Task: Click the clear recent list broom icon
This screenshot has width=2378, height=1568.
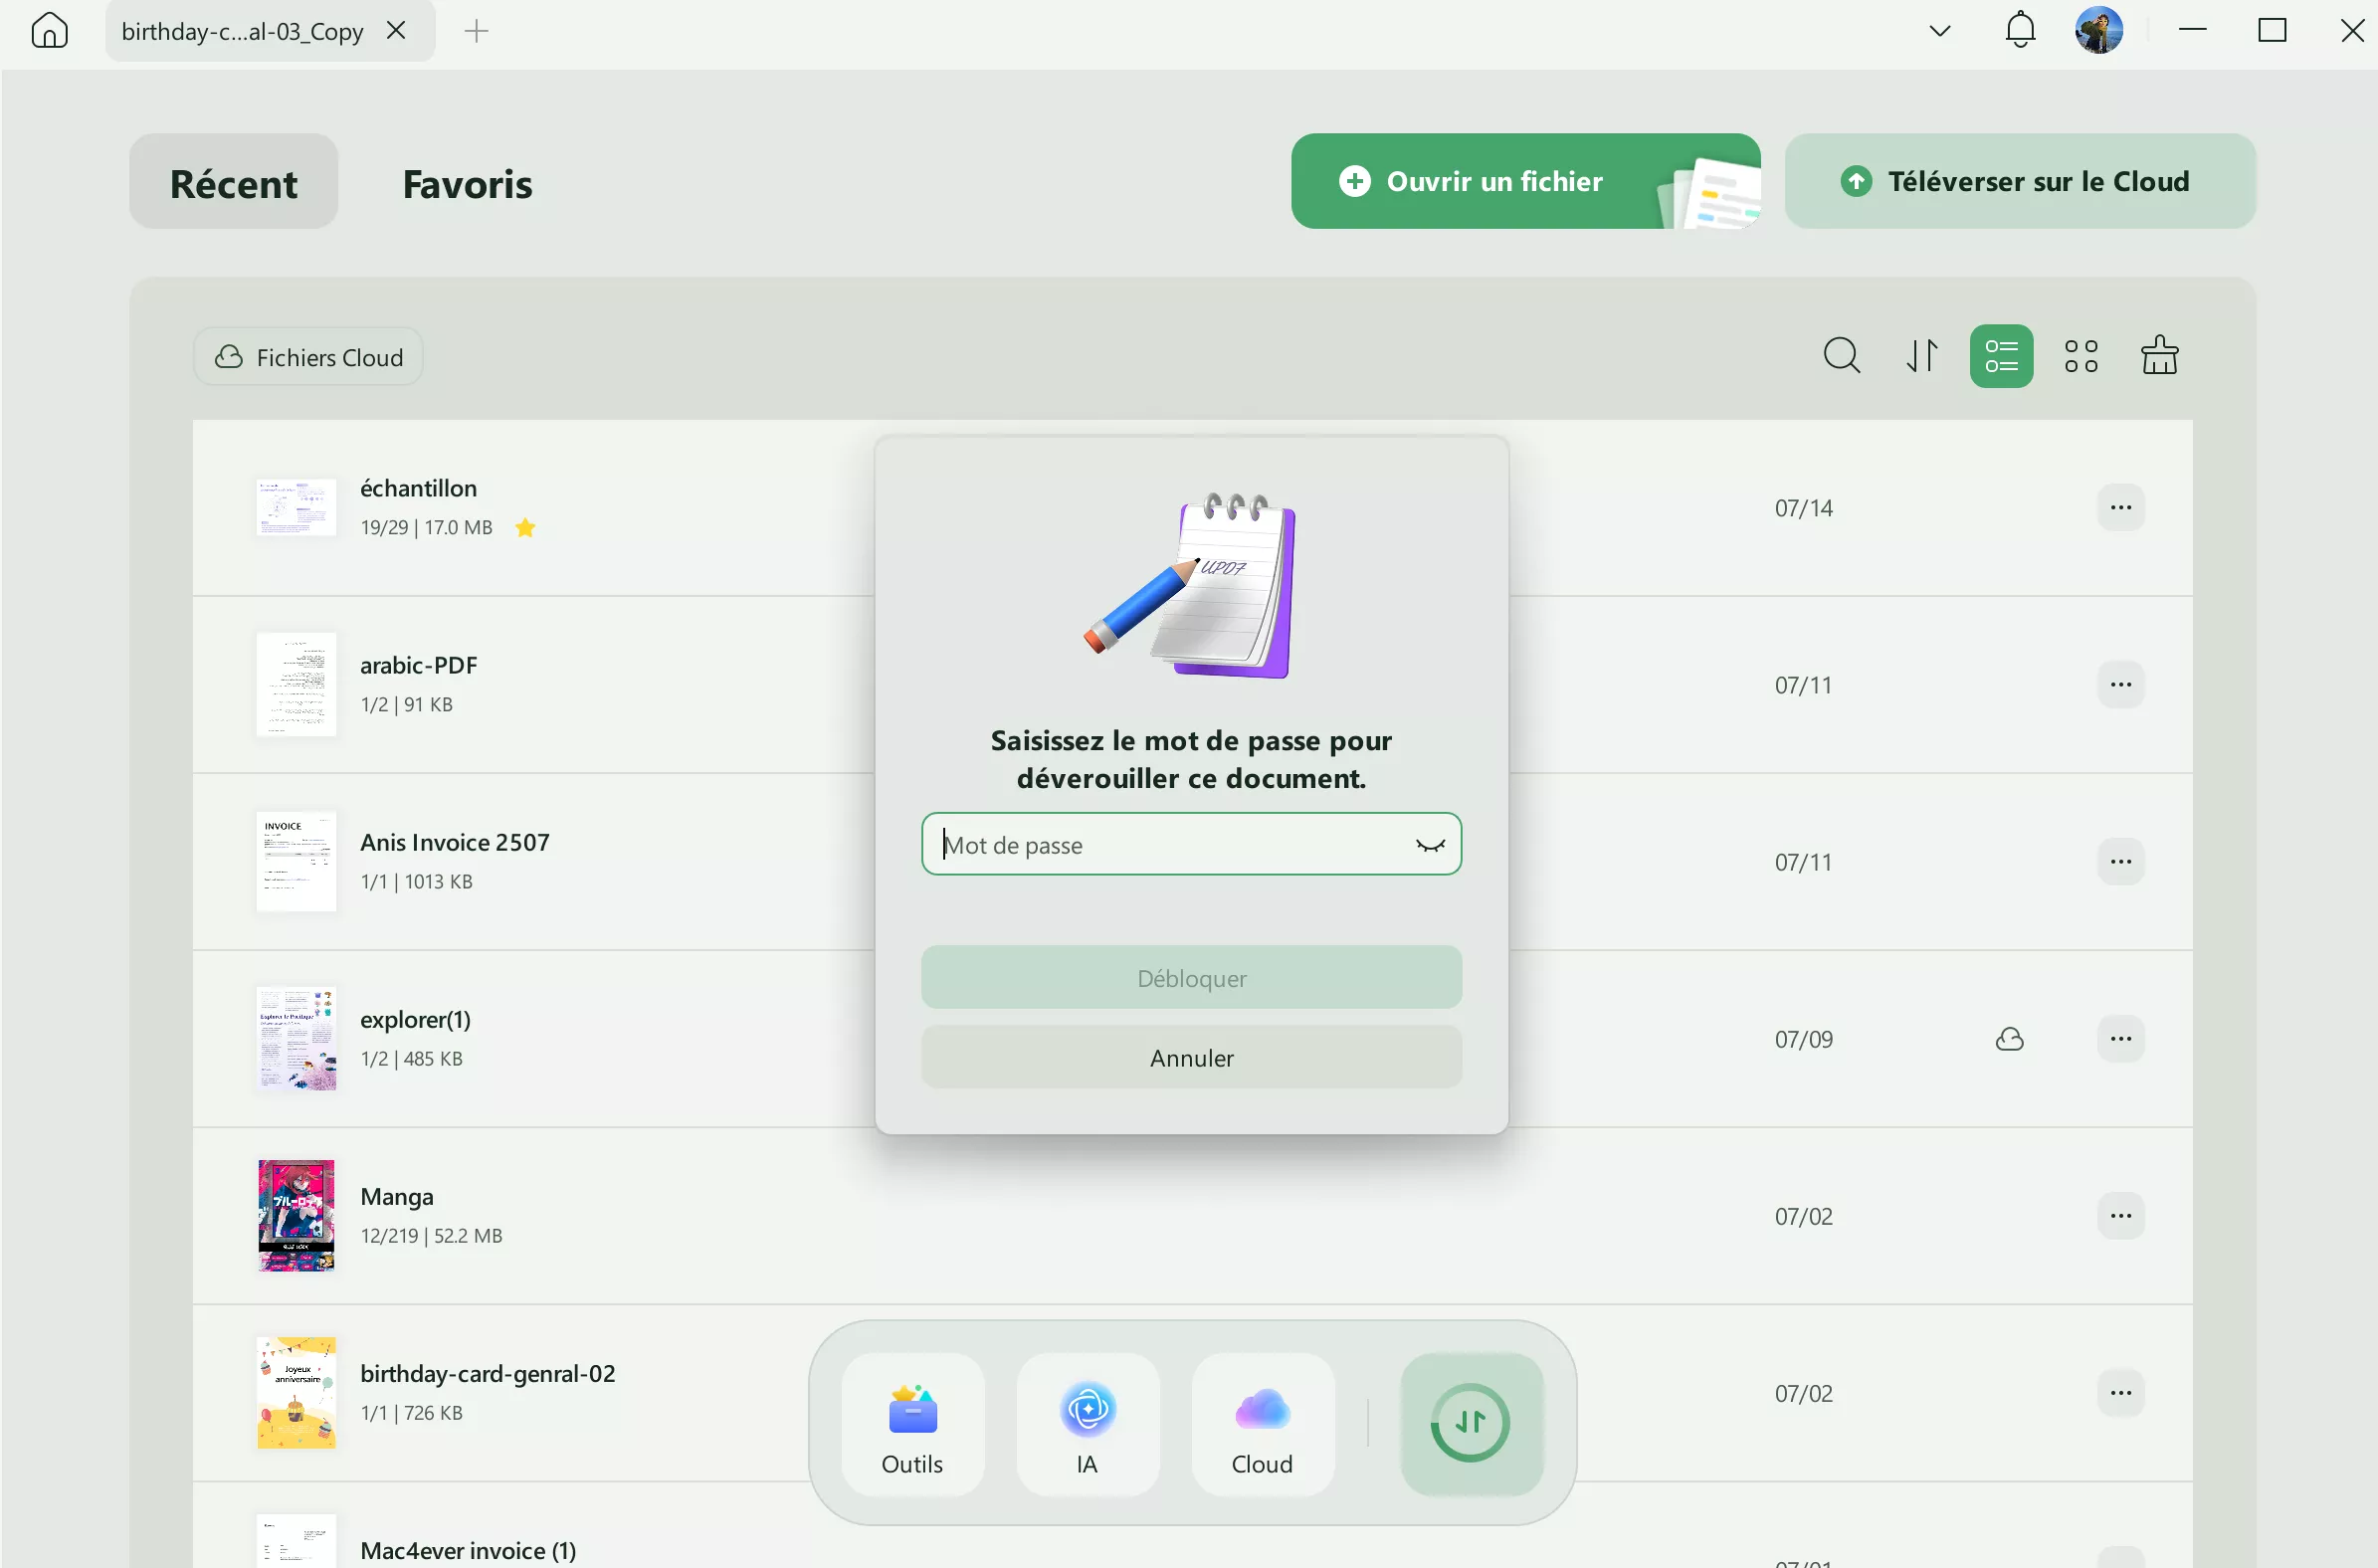Action: pos(2160,356)
